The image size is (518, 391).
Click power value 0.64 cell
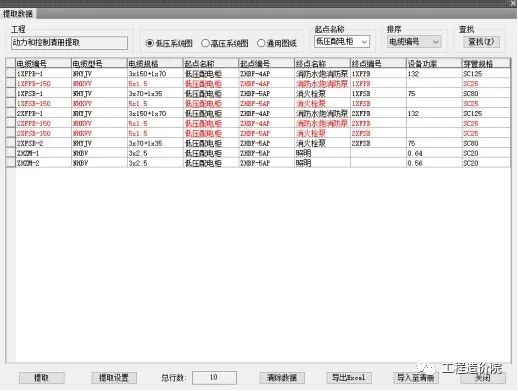(434, 154)
